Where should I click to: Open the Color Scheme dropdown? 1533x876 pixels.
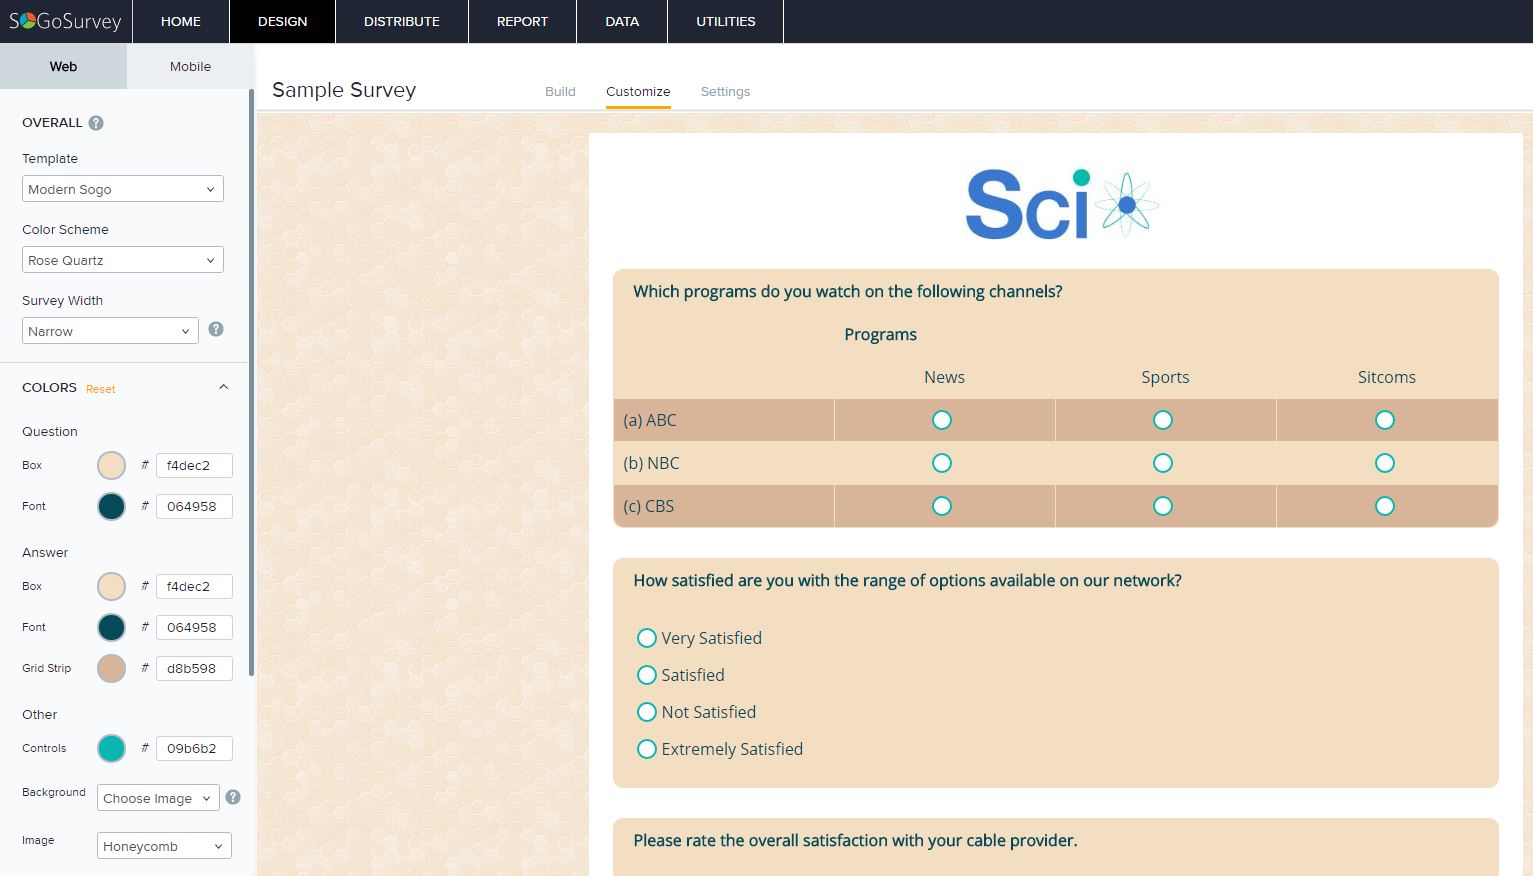[122, 260]
